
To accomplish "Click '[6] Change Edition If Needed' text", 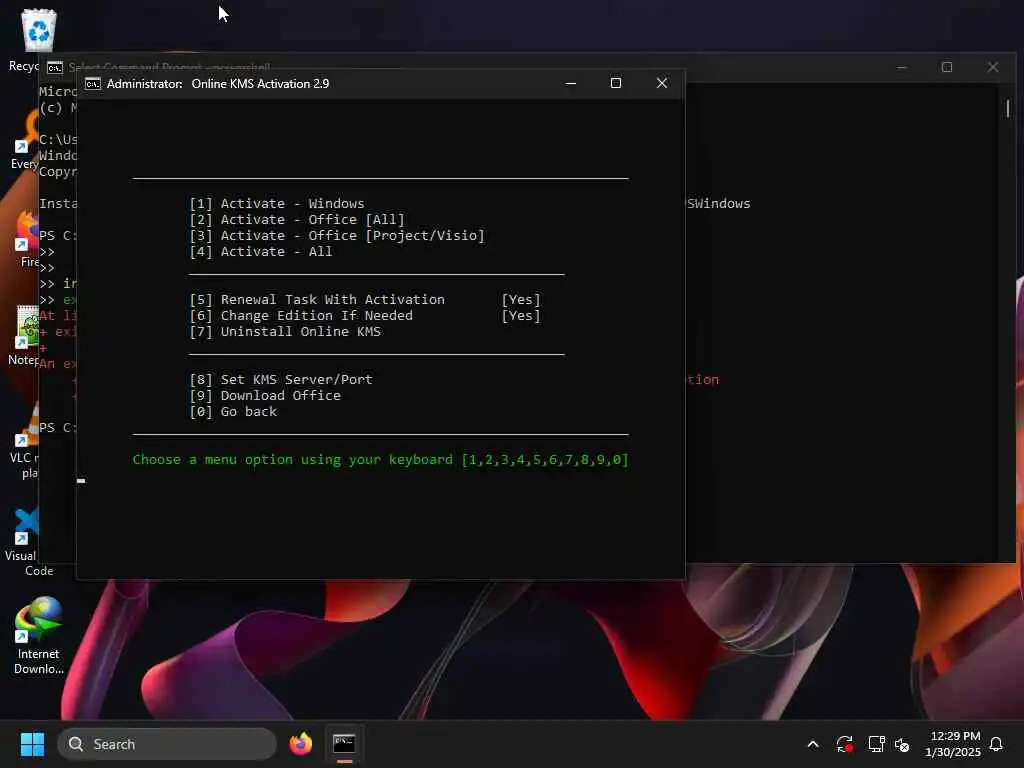I will coord(301,315).
